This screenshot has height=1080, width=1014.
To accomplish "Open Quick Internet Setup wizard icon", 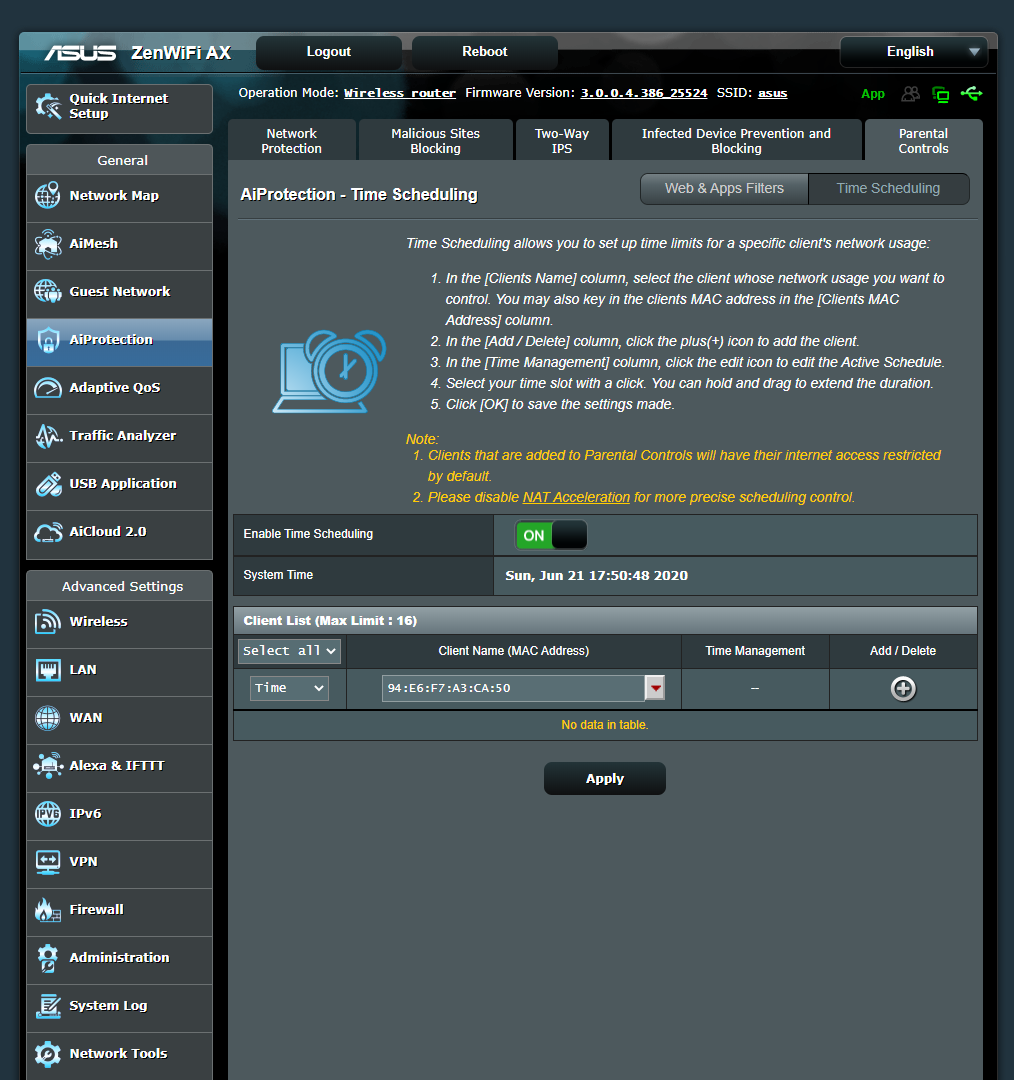I will 48,106.
